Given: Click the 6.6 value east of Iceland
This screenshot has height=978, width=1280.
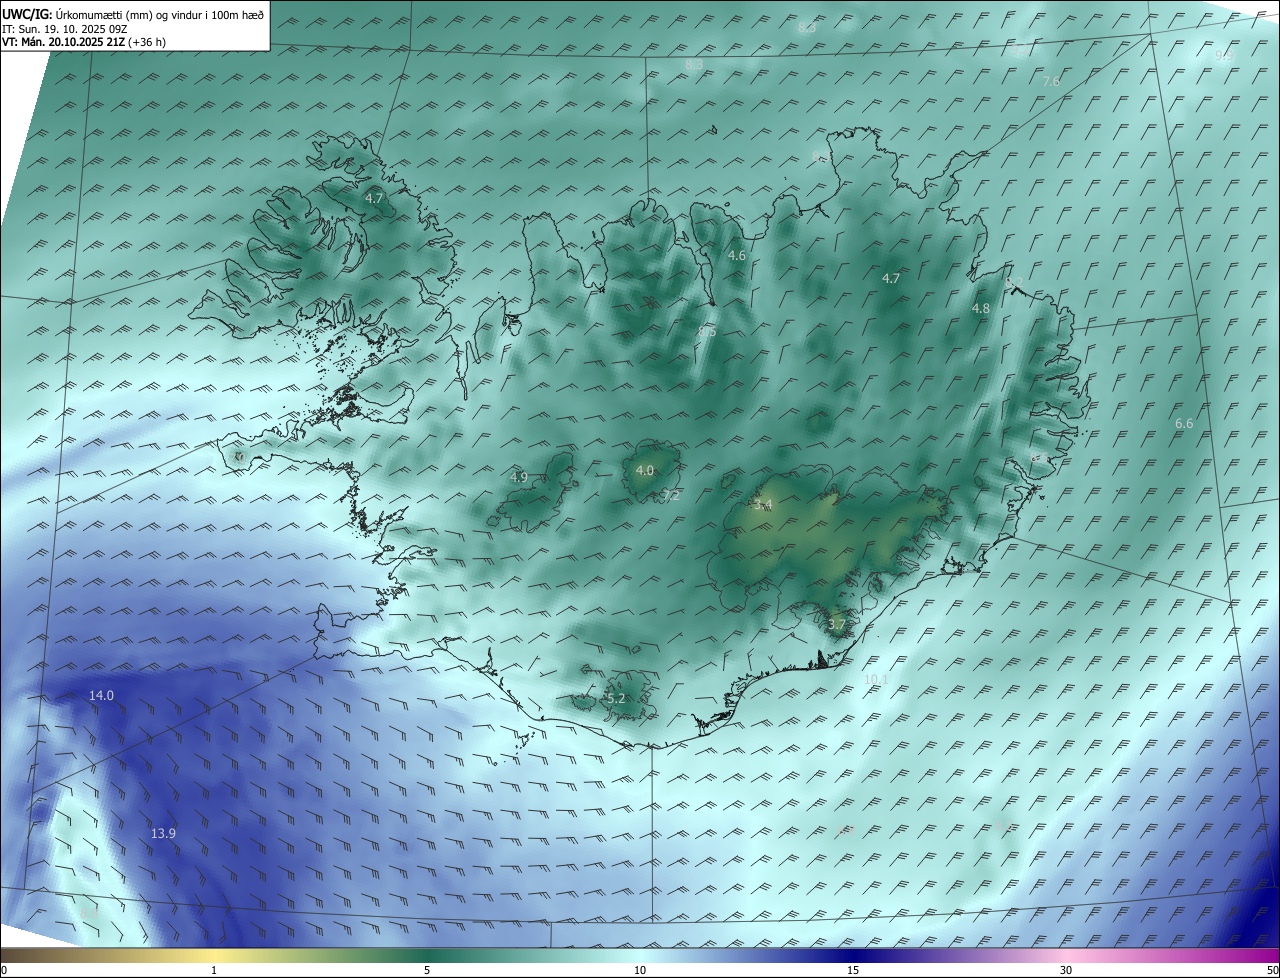Looking at the screenshot, I should (x=1184, y=423).
